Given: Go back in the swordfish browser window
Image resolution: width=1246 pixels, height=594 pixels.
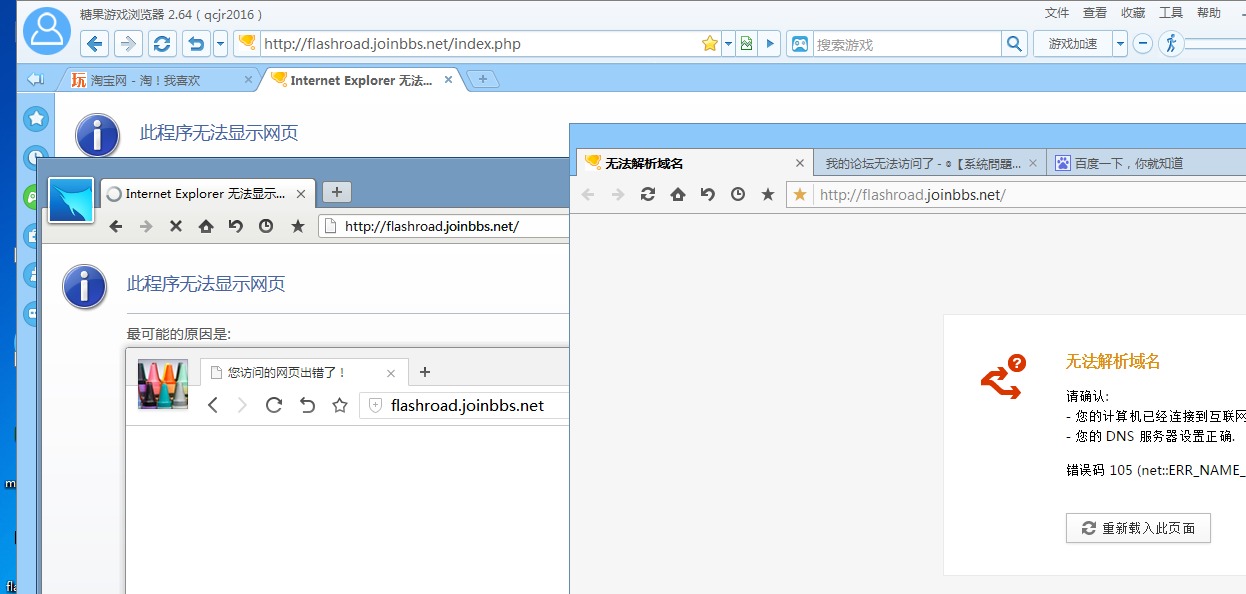Looking at the screenshot, I should 116,226.
